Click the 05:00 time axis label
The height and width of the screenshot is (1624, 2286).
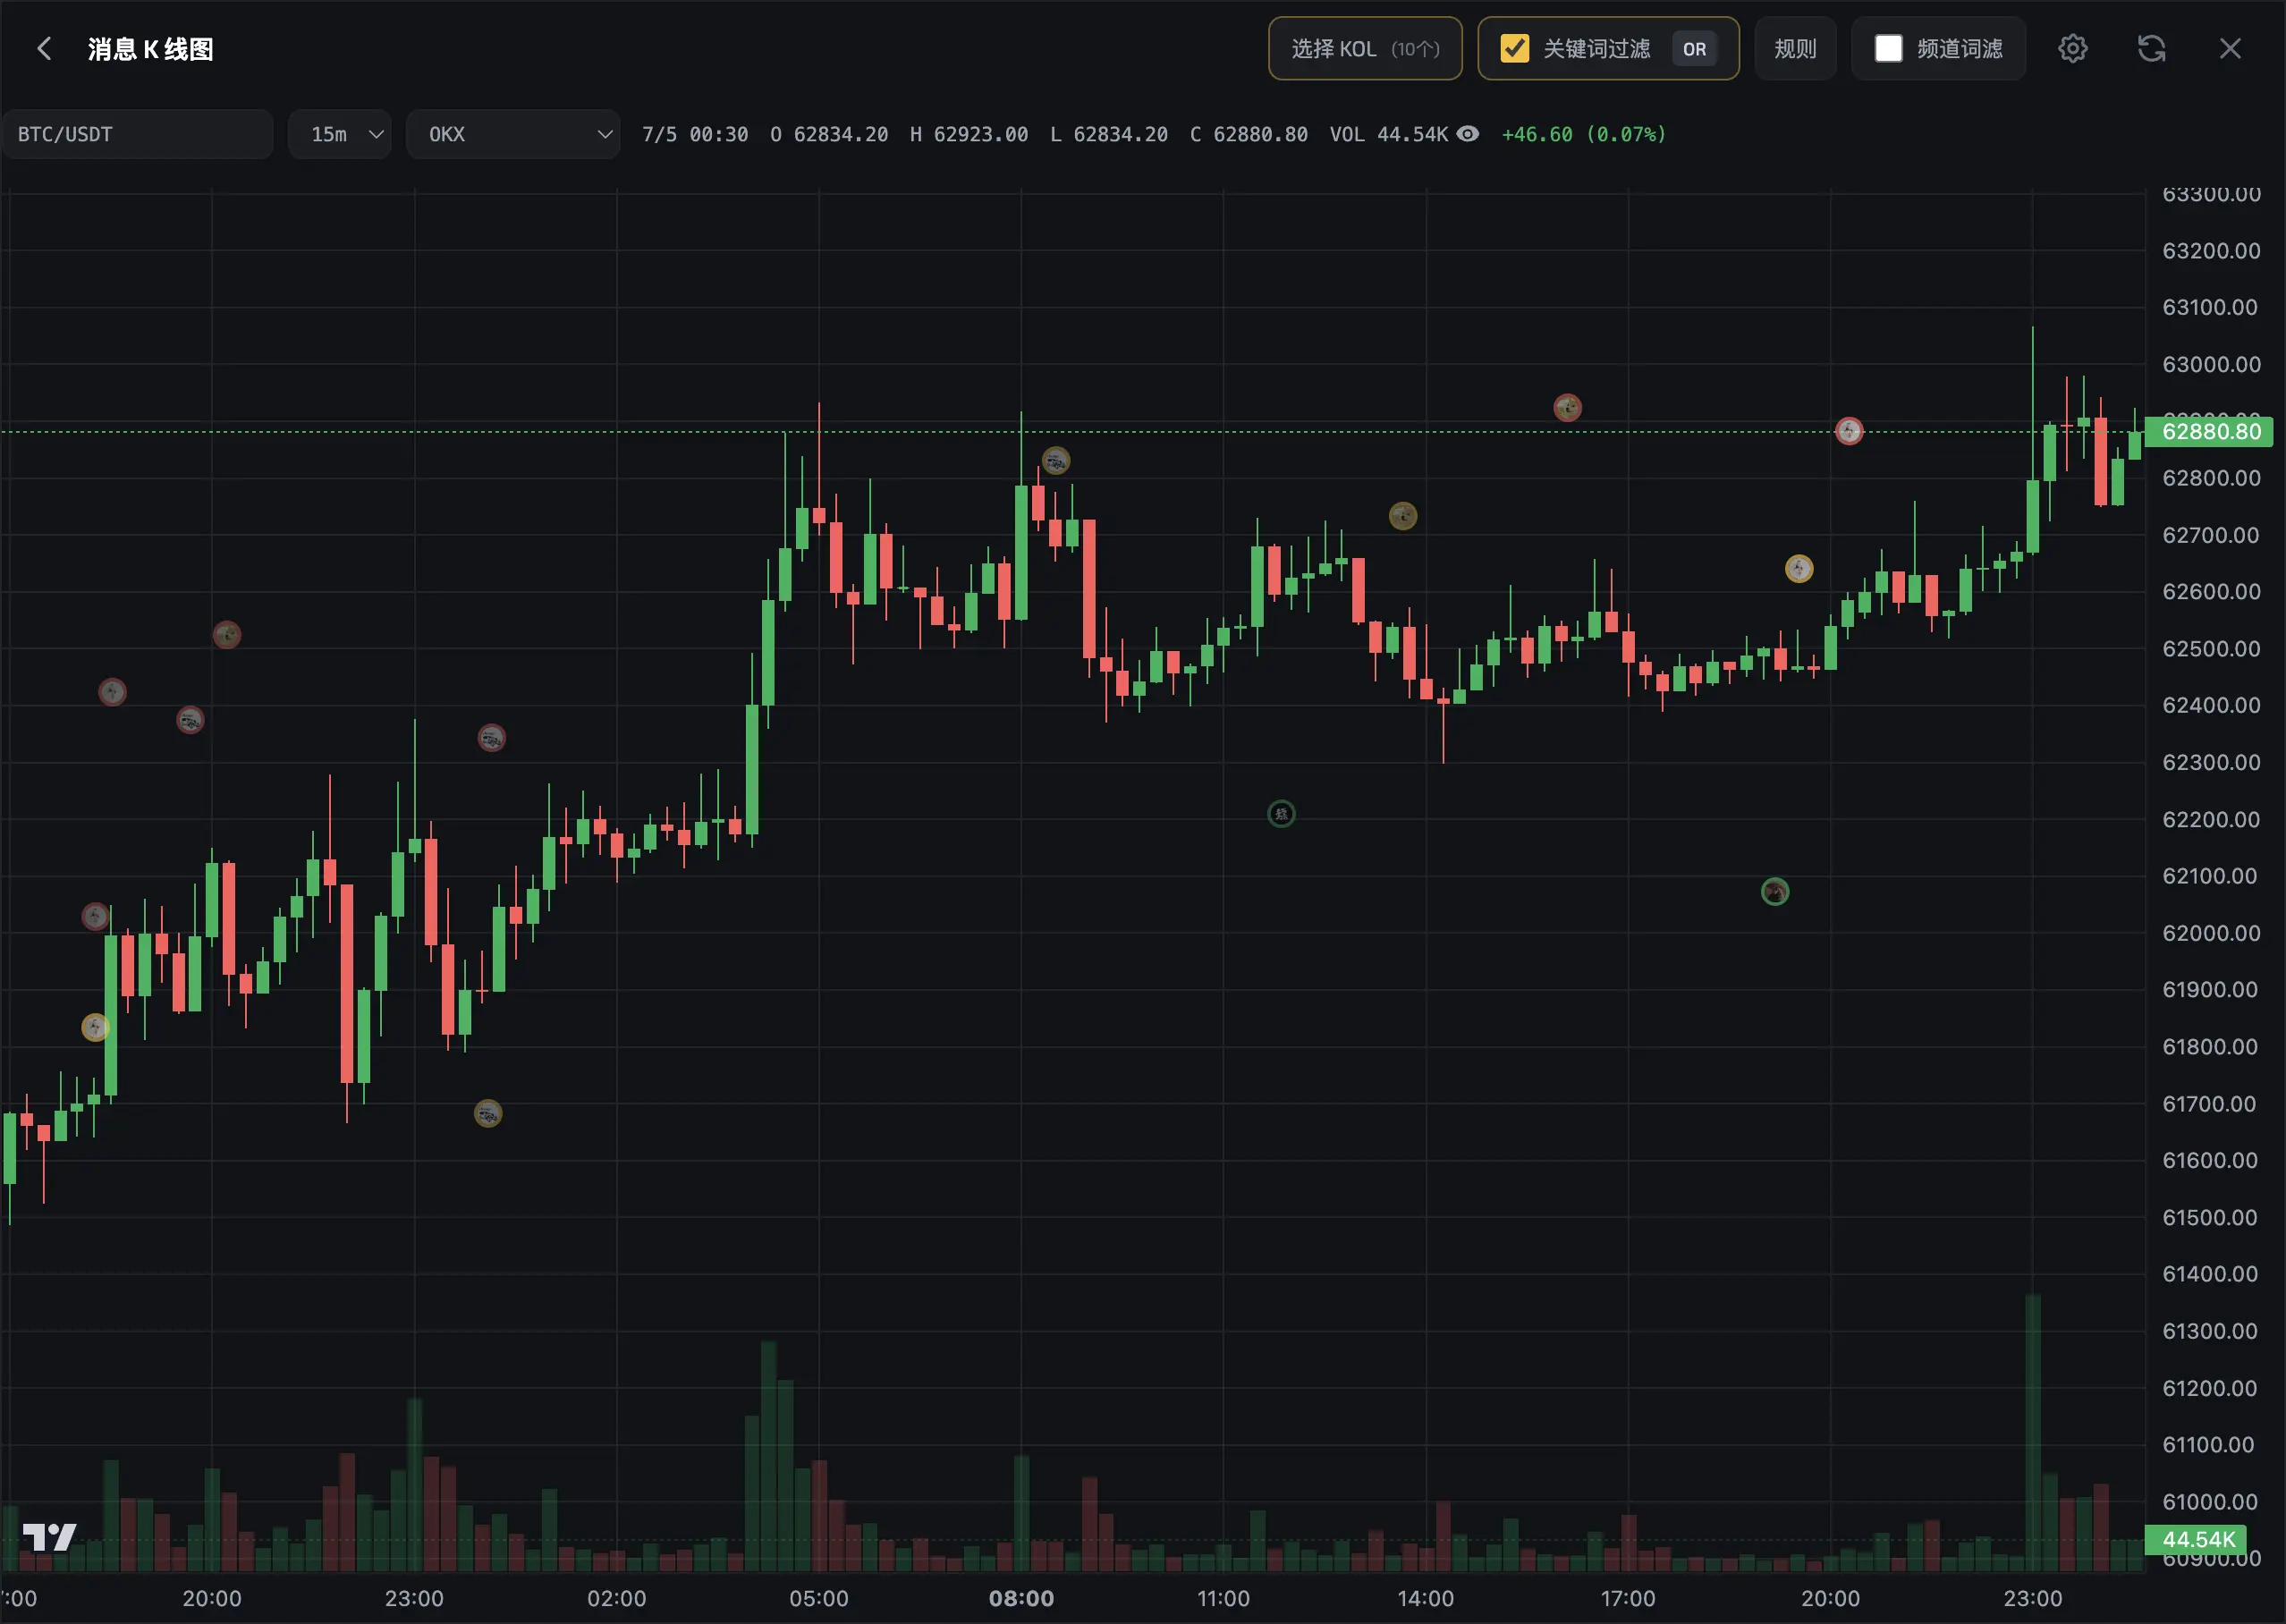click(819, 1598)
